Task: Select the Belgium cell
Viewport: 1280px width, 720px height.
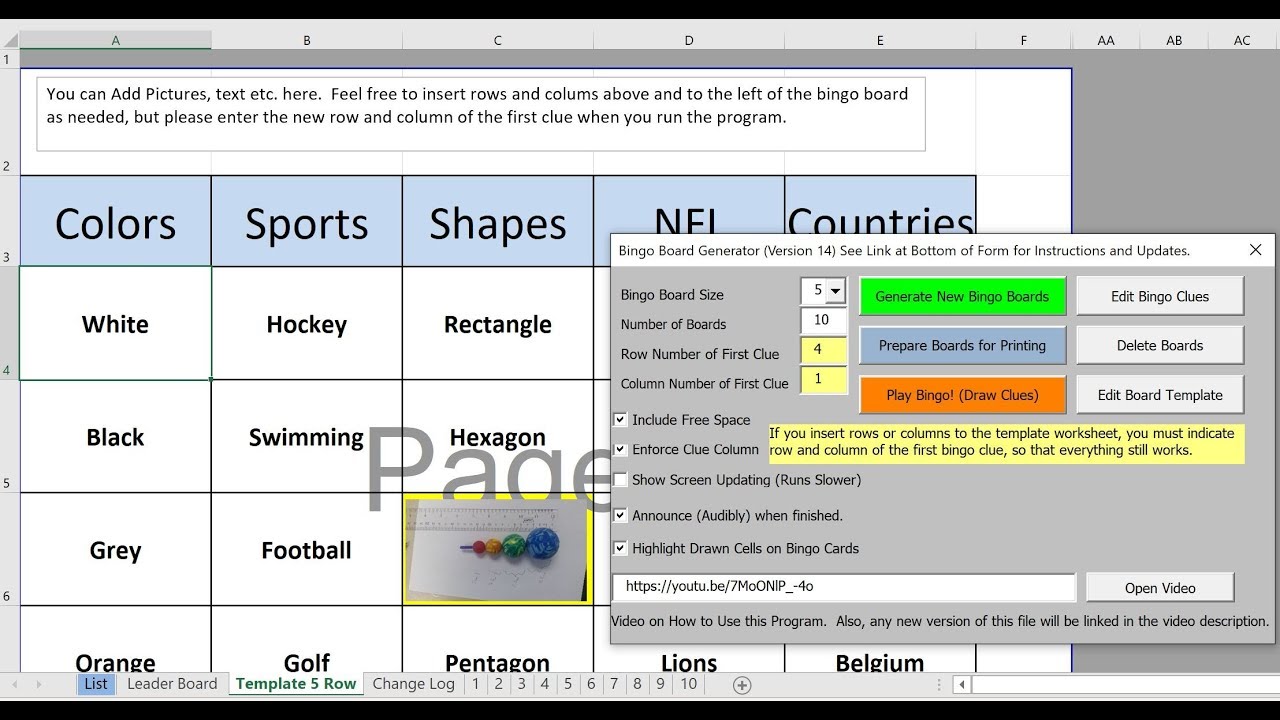Action: (x=880, y=658)
